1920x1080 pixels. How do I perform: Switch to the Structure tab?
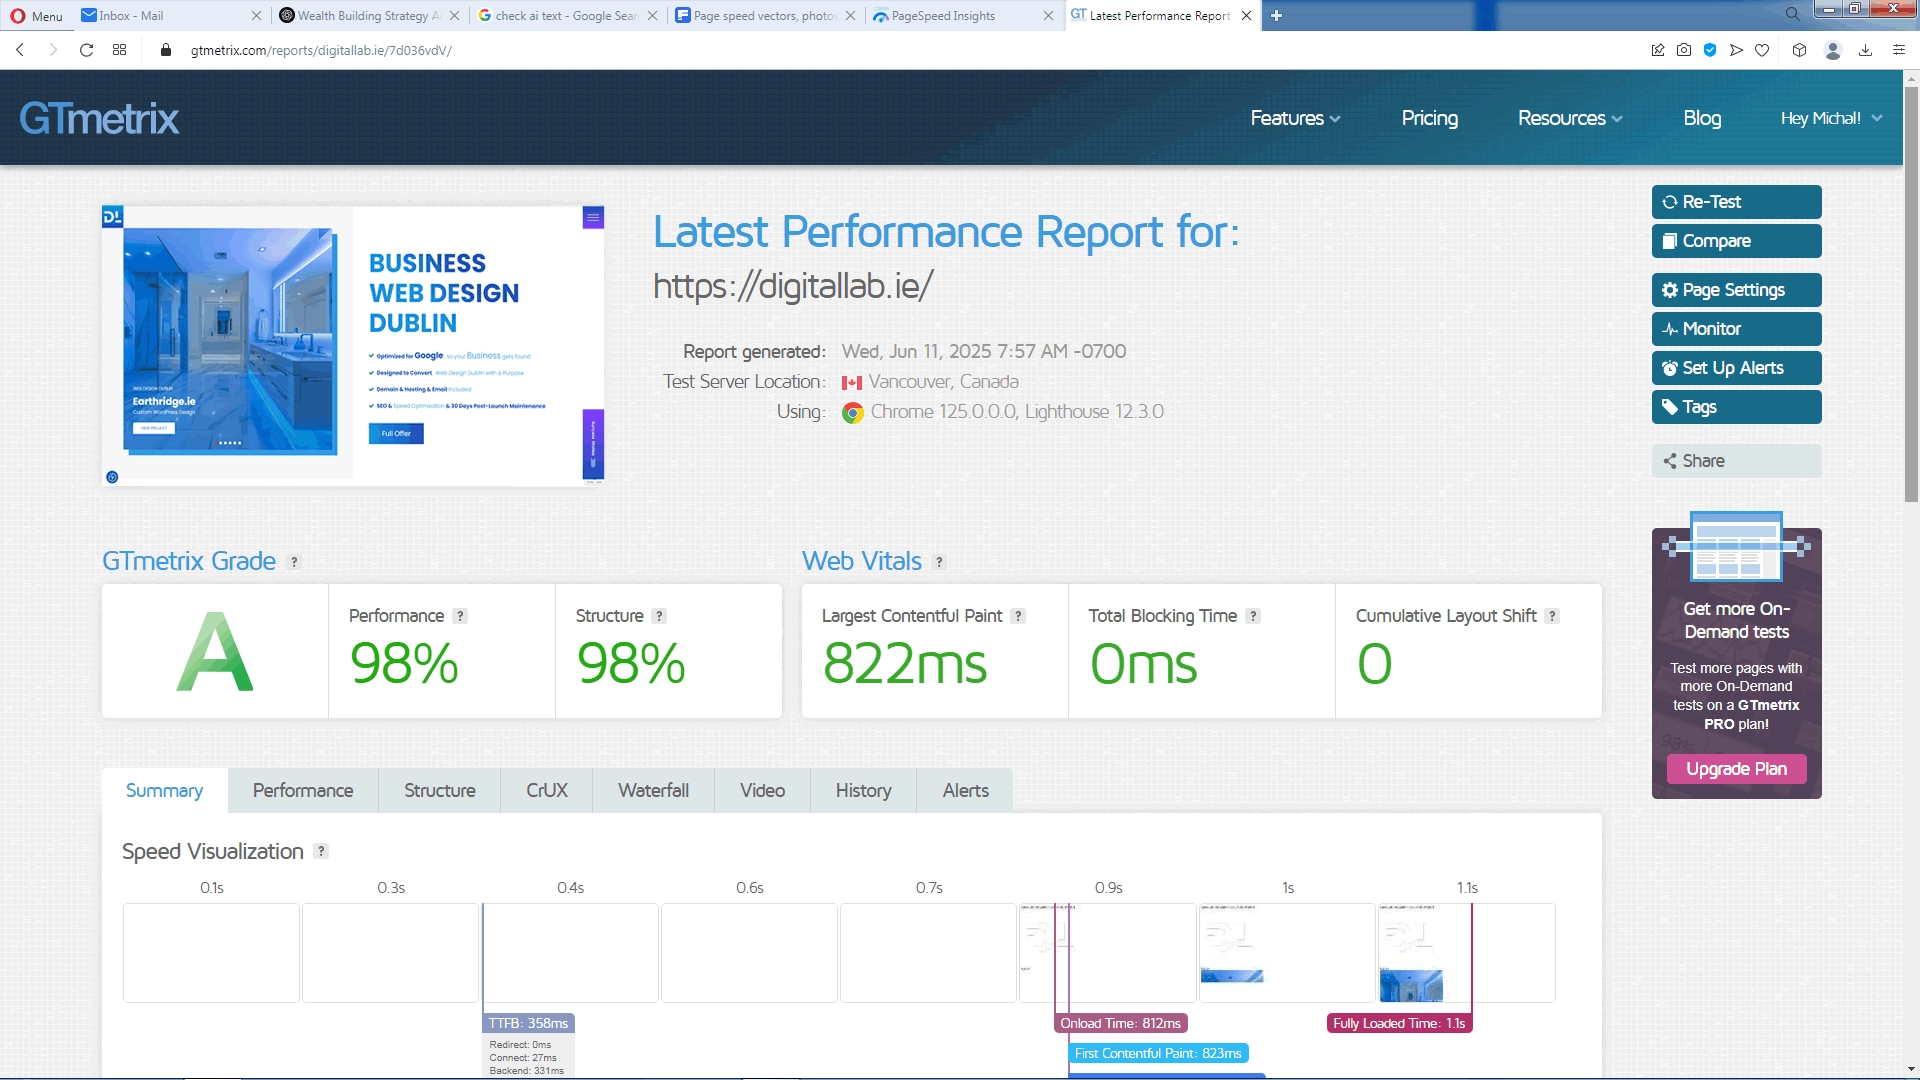[440, 790]
